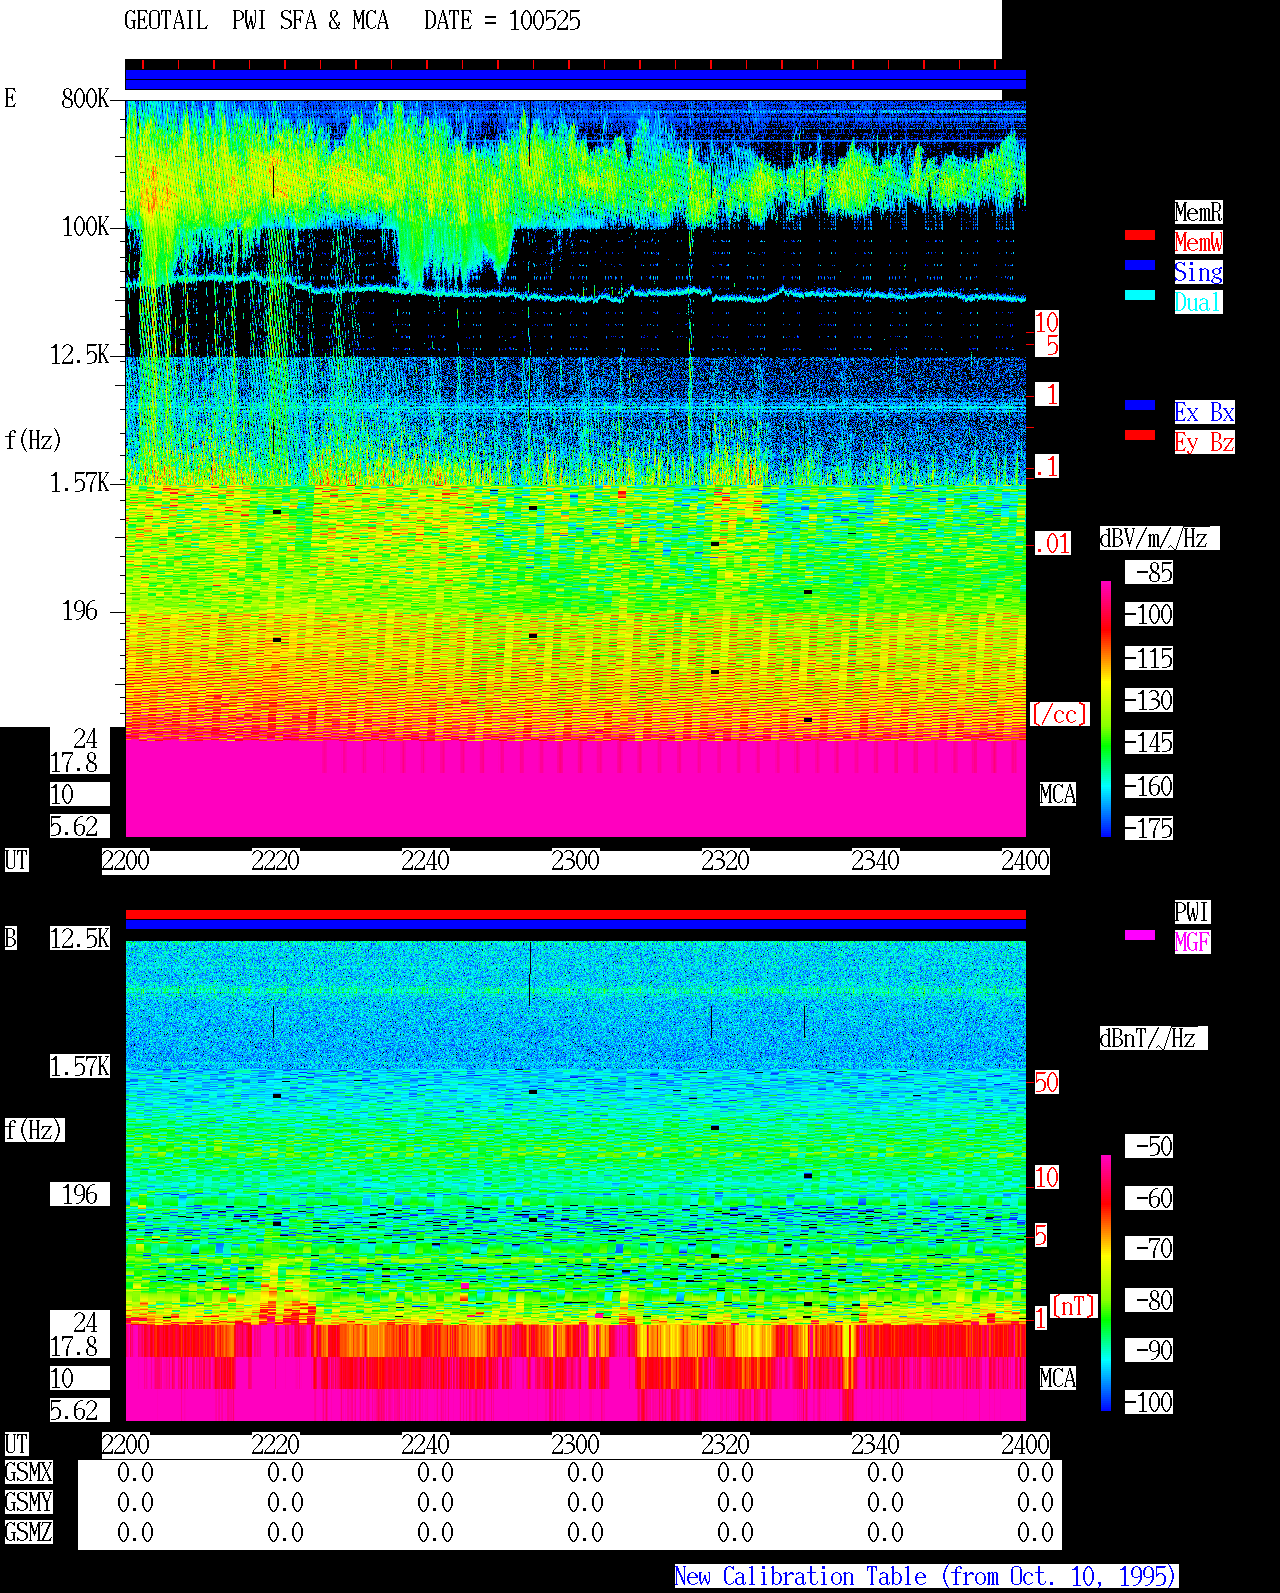Click the 2300 UT tick on upper axis

pos(575,861)
